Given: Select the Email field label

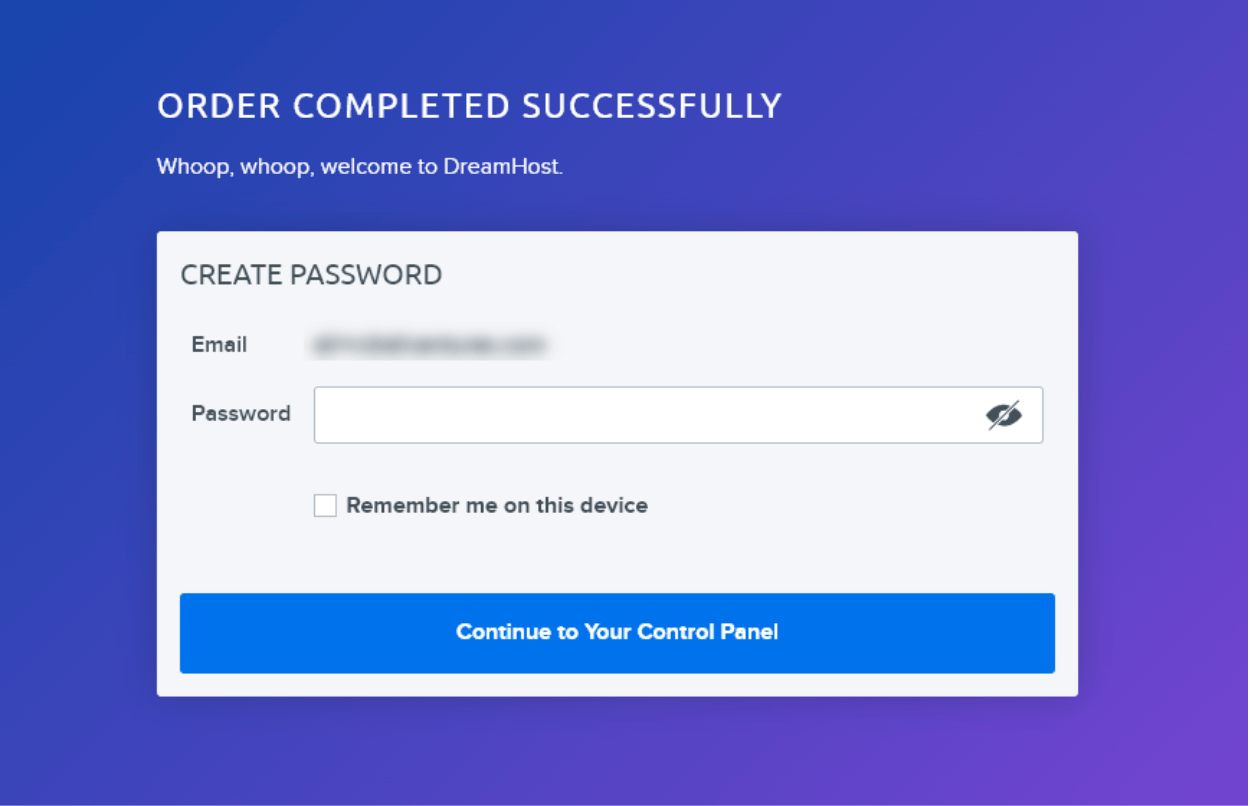Looking at the screenshot, I should (219, 344).
